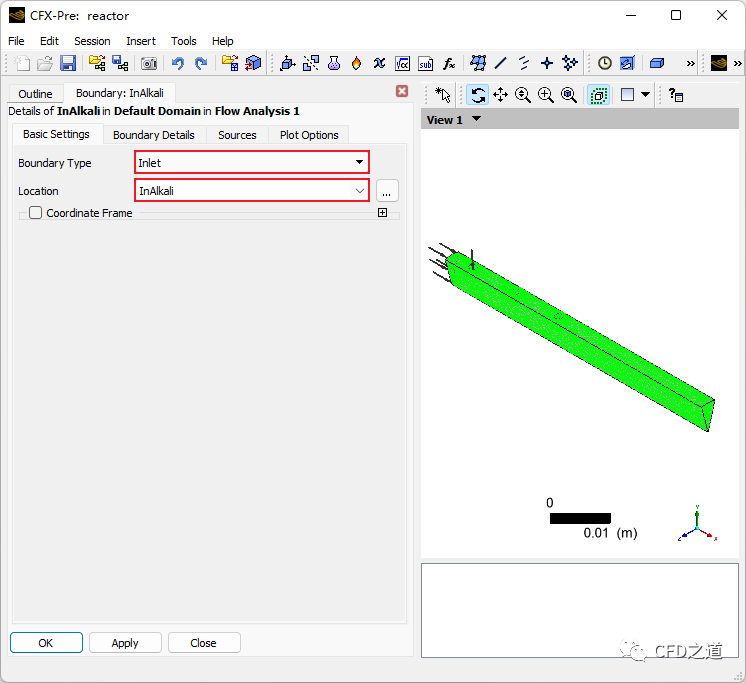Open the Edit menu
Image resolution: width=746 pixels, height=683 pixels.
pos(49,41)
